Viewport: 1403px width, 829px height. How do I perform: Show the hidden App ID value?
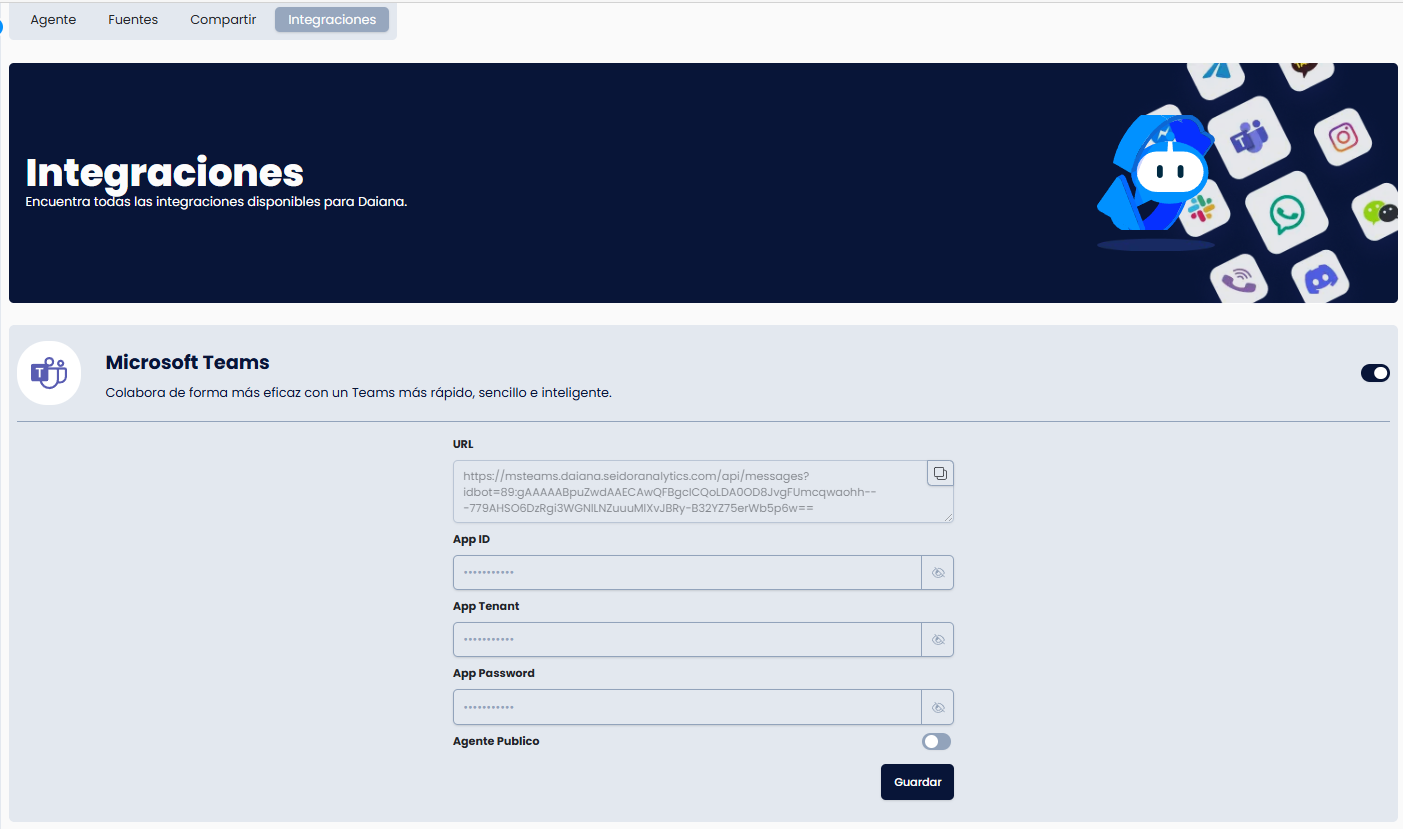[937, 573]
